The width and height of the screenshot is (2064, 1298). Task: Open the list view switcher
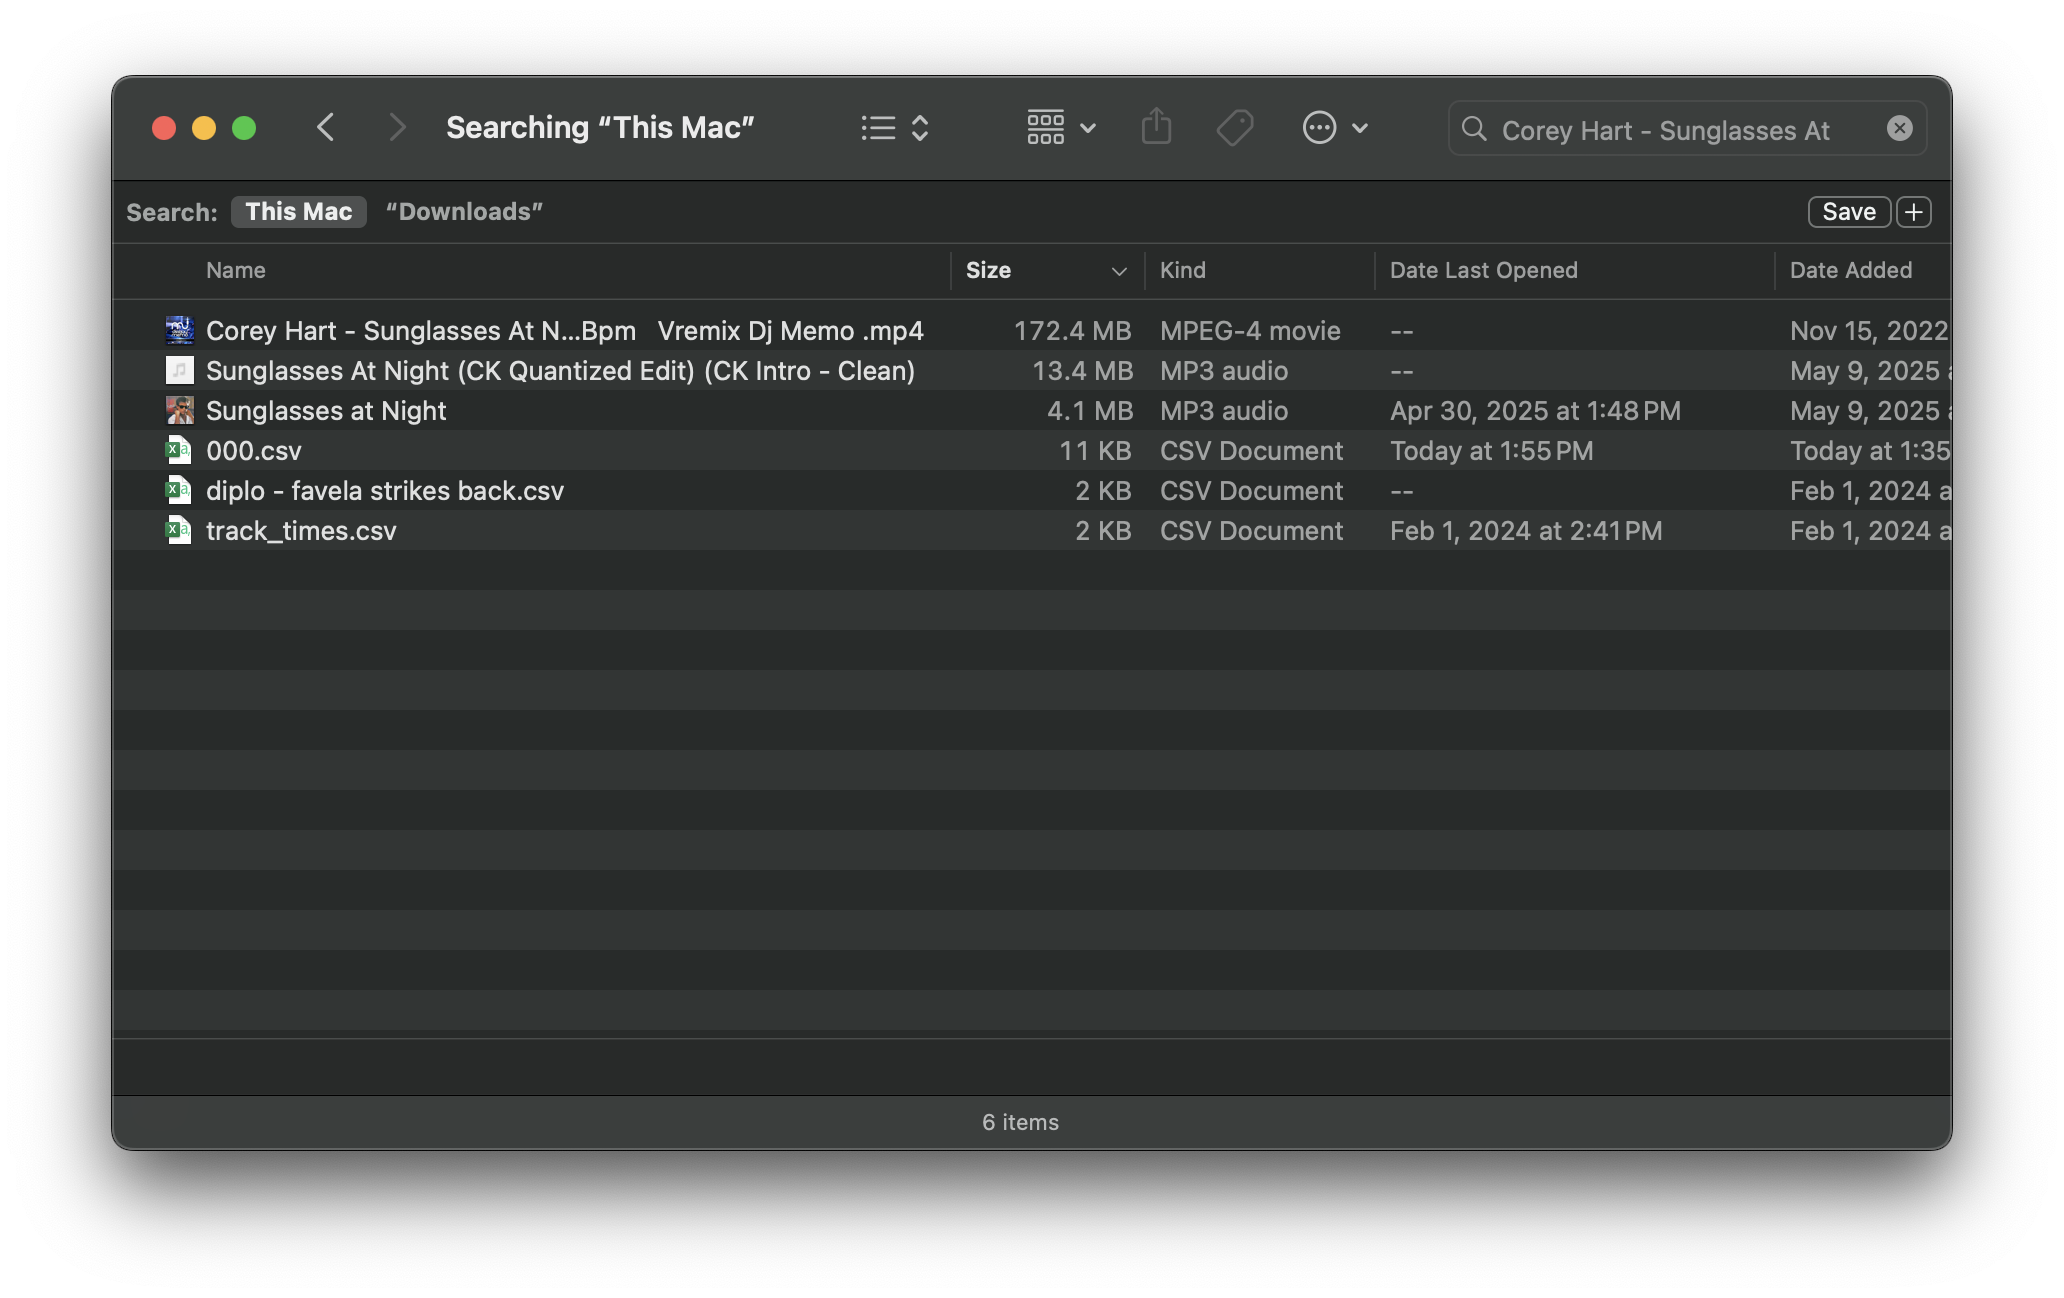pos(895,128)
